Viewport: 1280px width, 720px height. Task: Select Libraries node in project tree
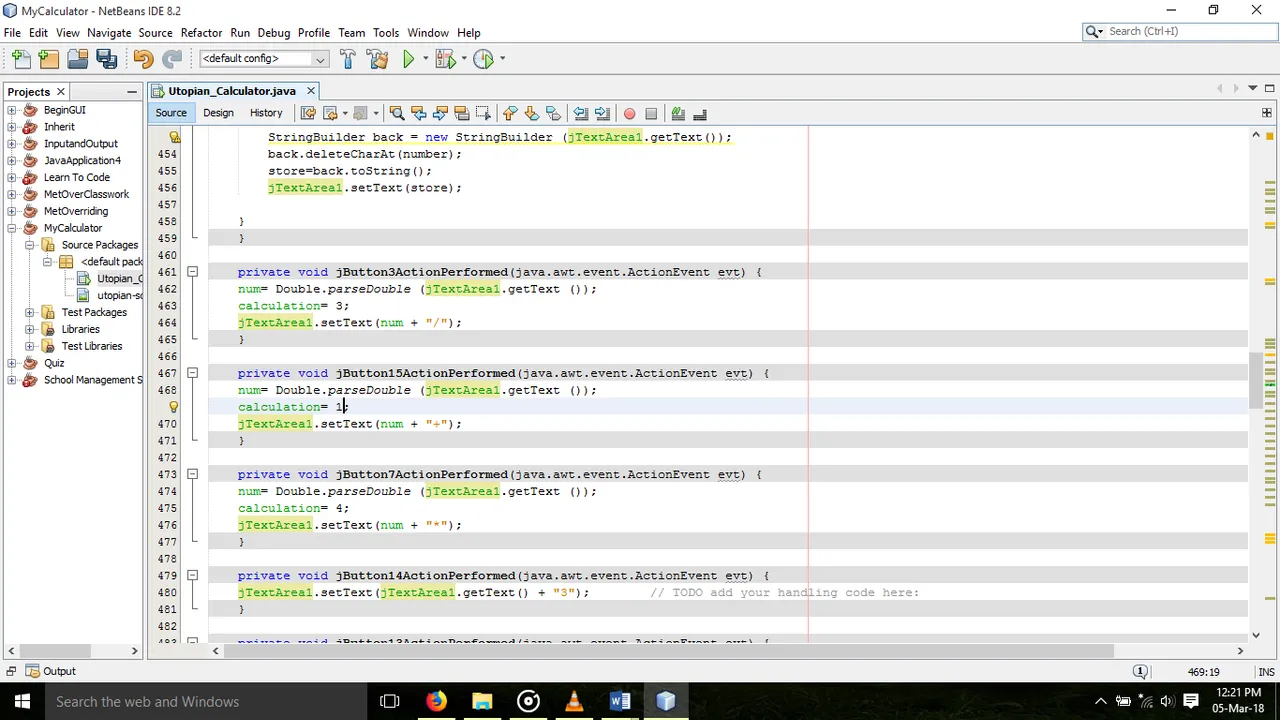point(80,329)
